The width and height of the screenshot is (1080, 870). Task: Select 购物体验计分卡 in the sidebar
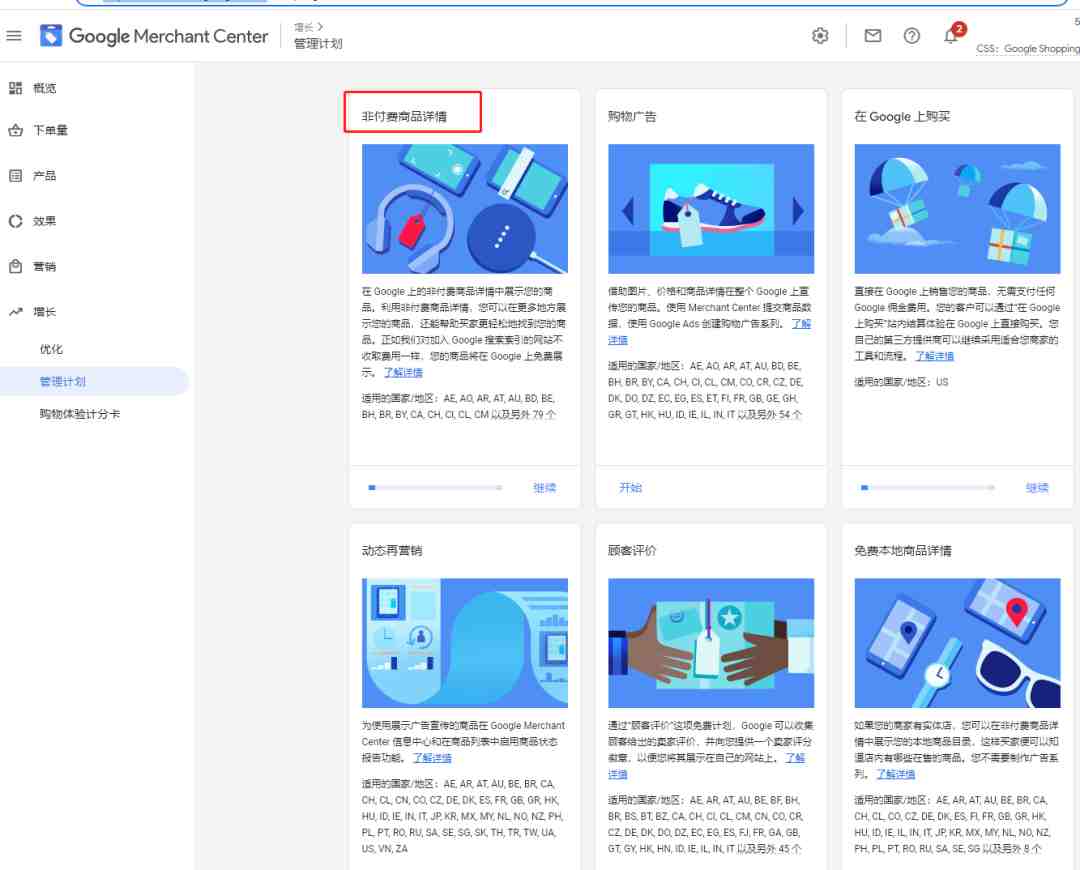point(80,414)
